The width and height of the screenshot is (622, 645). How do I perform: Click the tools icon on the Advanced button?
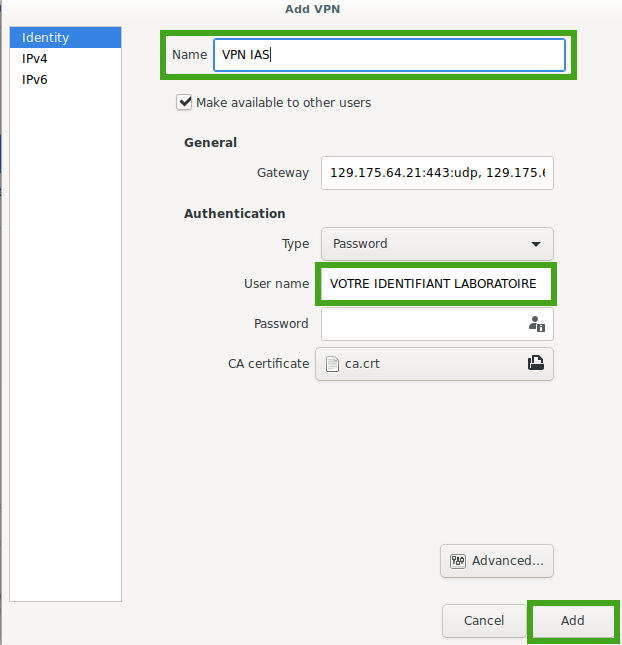[458, 561]
